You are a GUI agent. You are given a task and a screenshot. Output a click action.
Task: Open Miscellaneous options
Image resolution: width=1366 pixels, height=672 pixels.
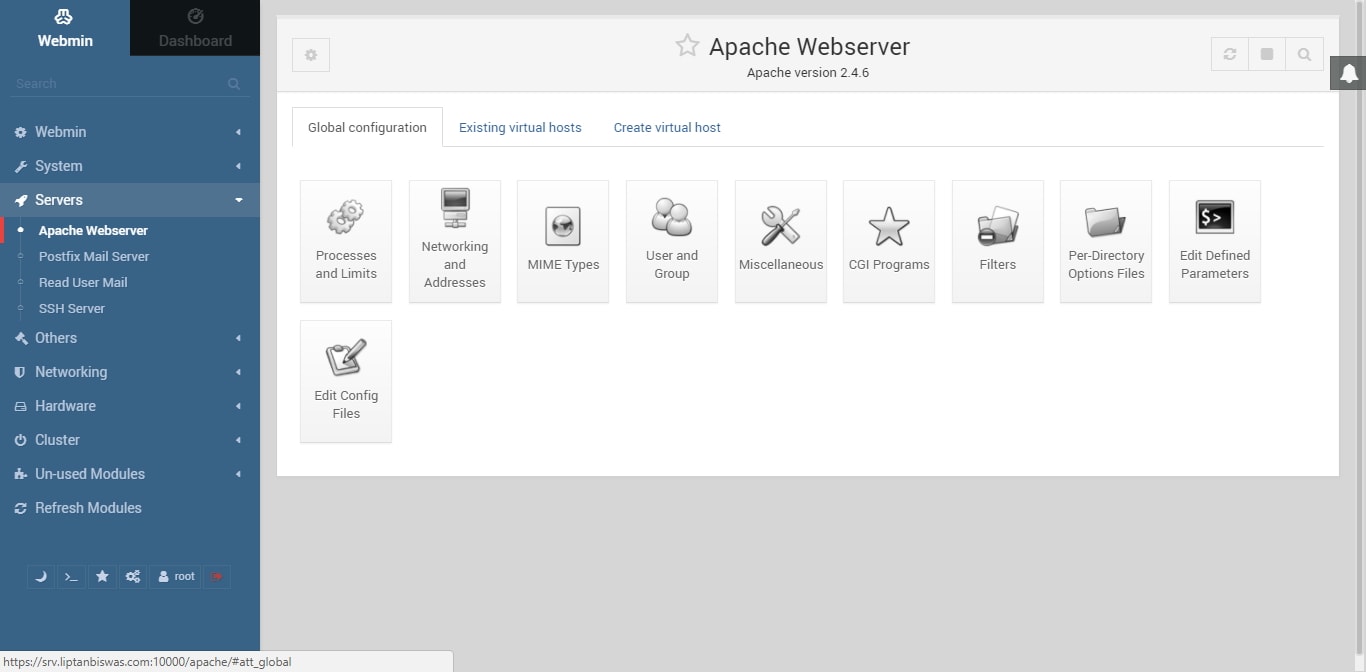[781, 241]
